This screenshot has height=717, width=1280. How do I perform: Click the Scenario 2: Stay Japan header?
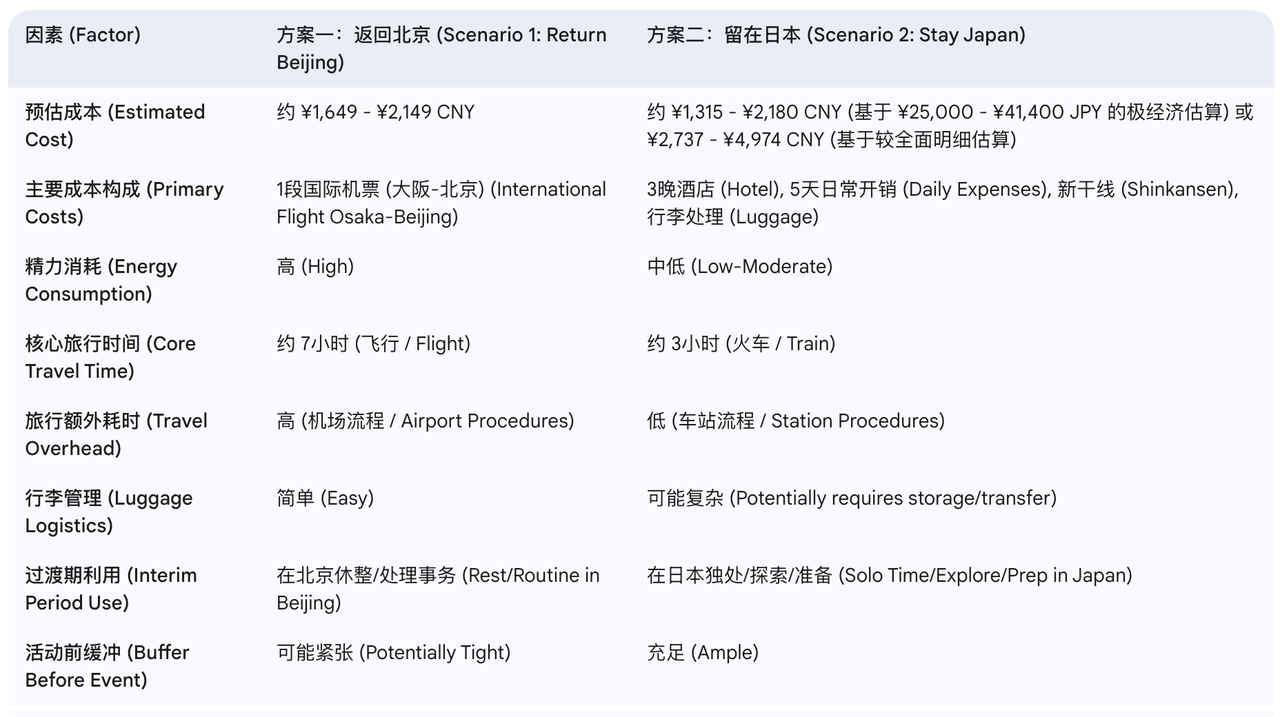click(836, 35)
